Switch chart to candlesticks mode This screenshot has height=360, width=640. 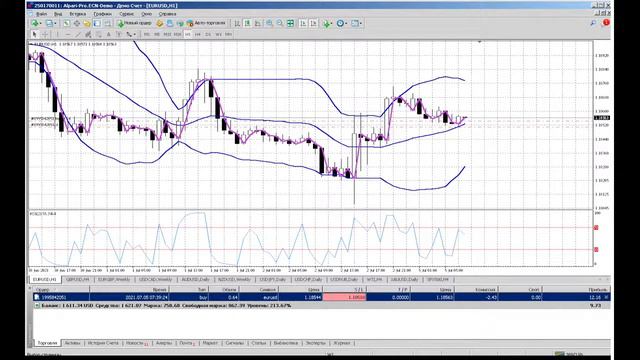[247, 23]
